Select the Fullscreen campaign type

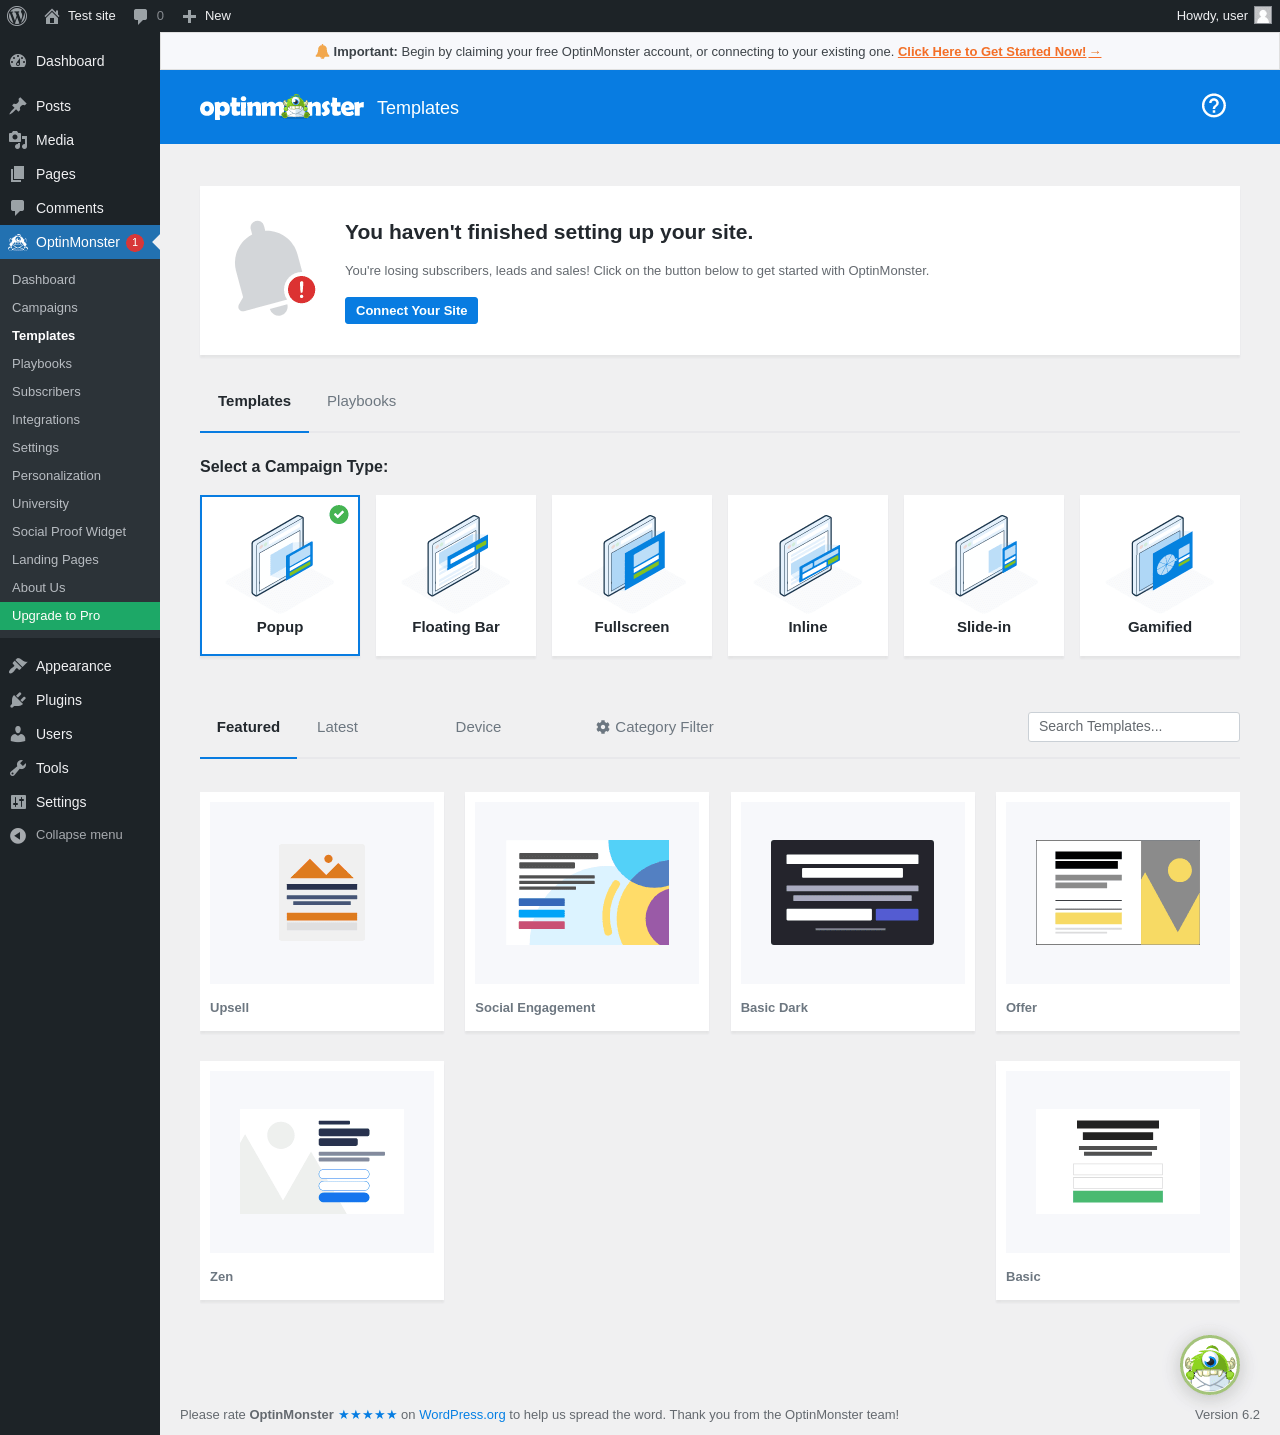[x=632, y=575]
